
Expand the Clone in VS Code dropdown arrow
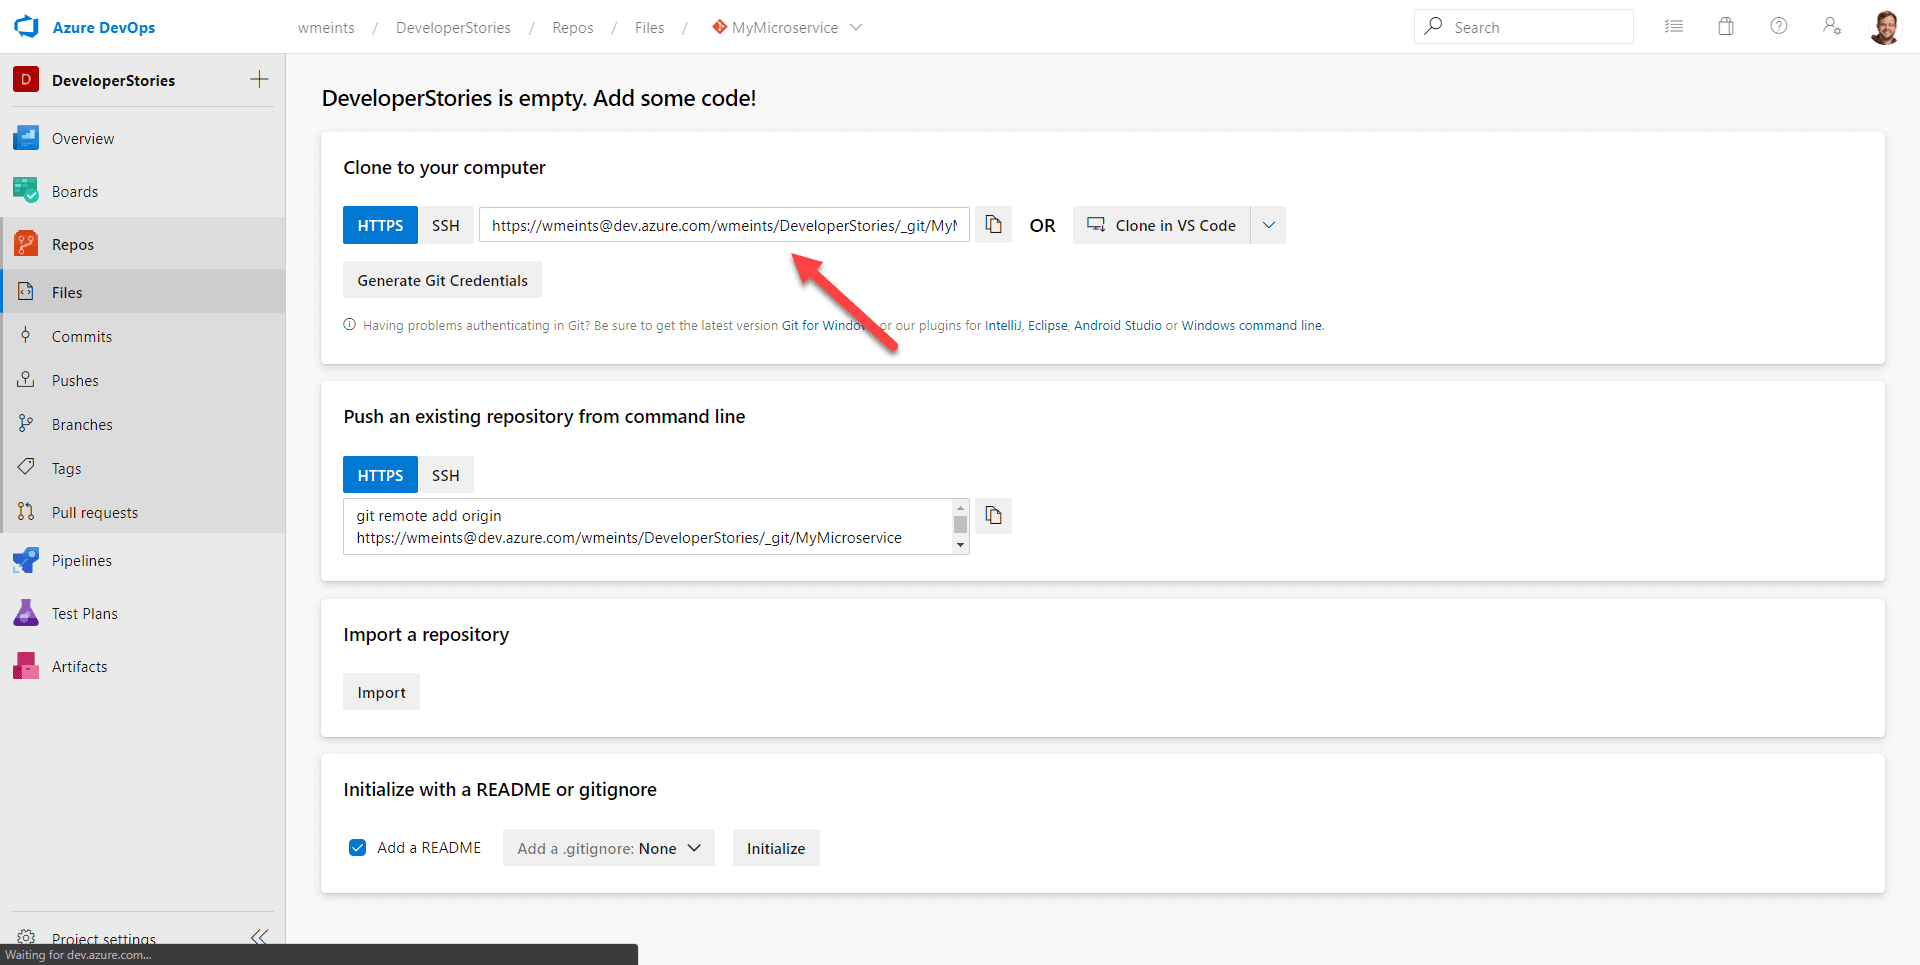(1268, 226)
